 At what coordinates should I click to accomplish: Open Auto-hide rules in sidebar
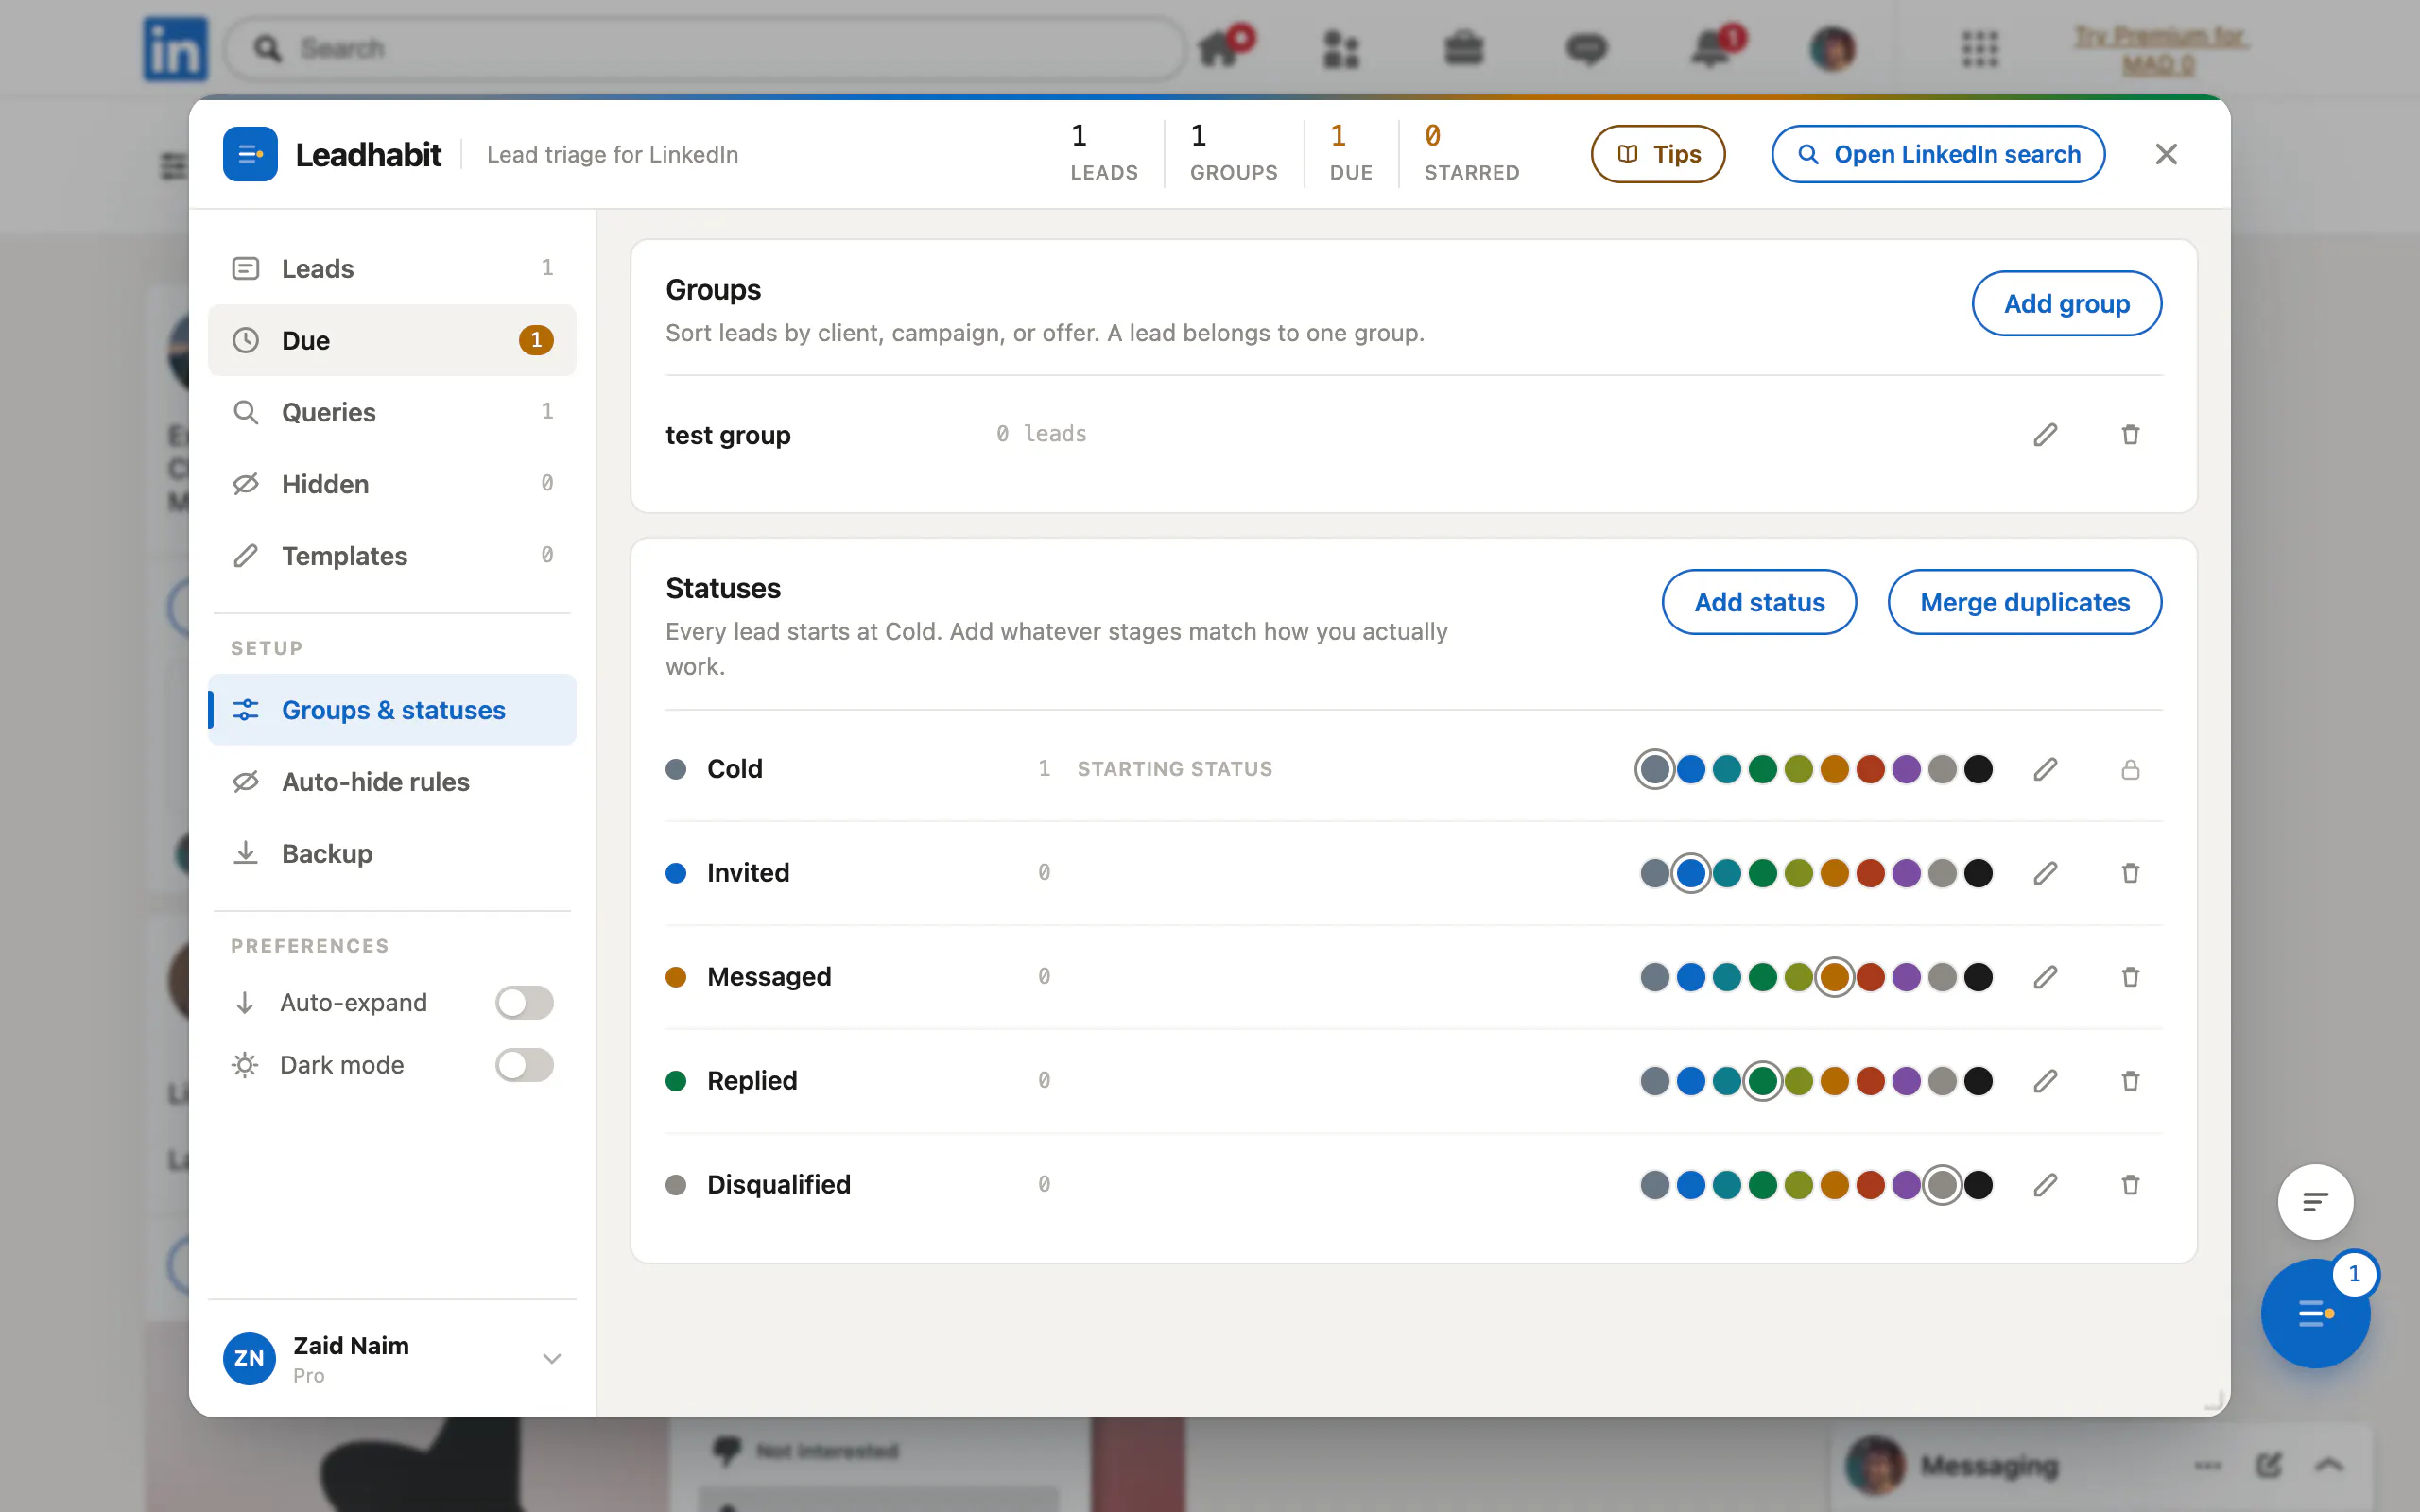tap(392, 782)
